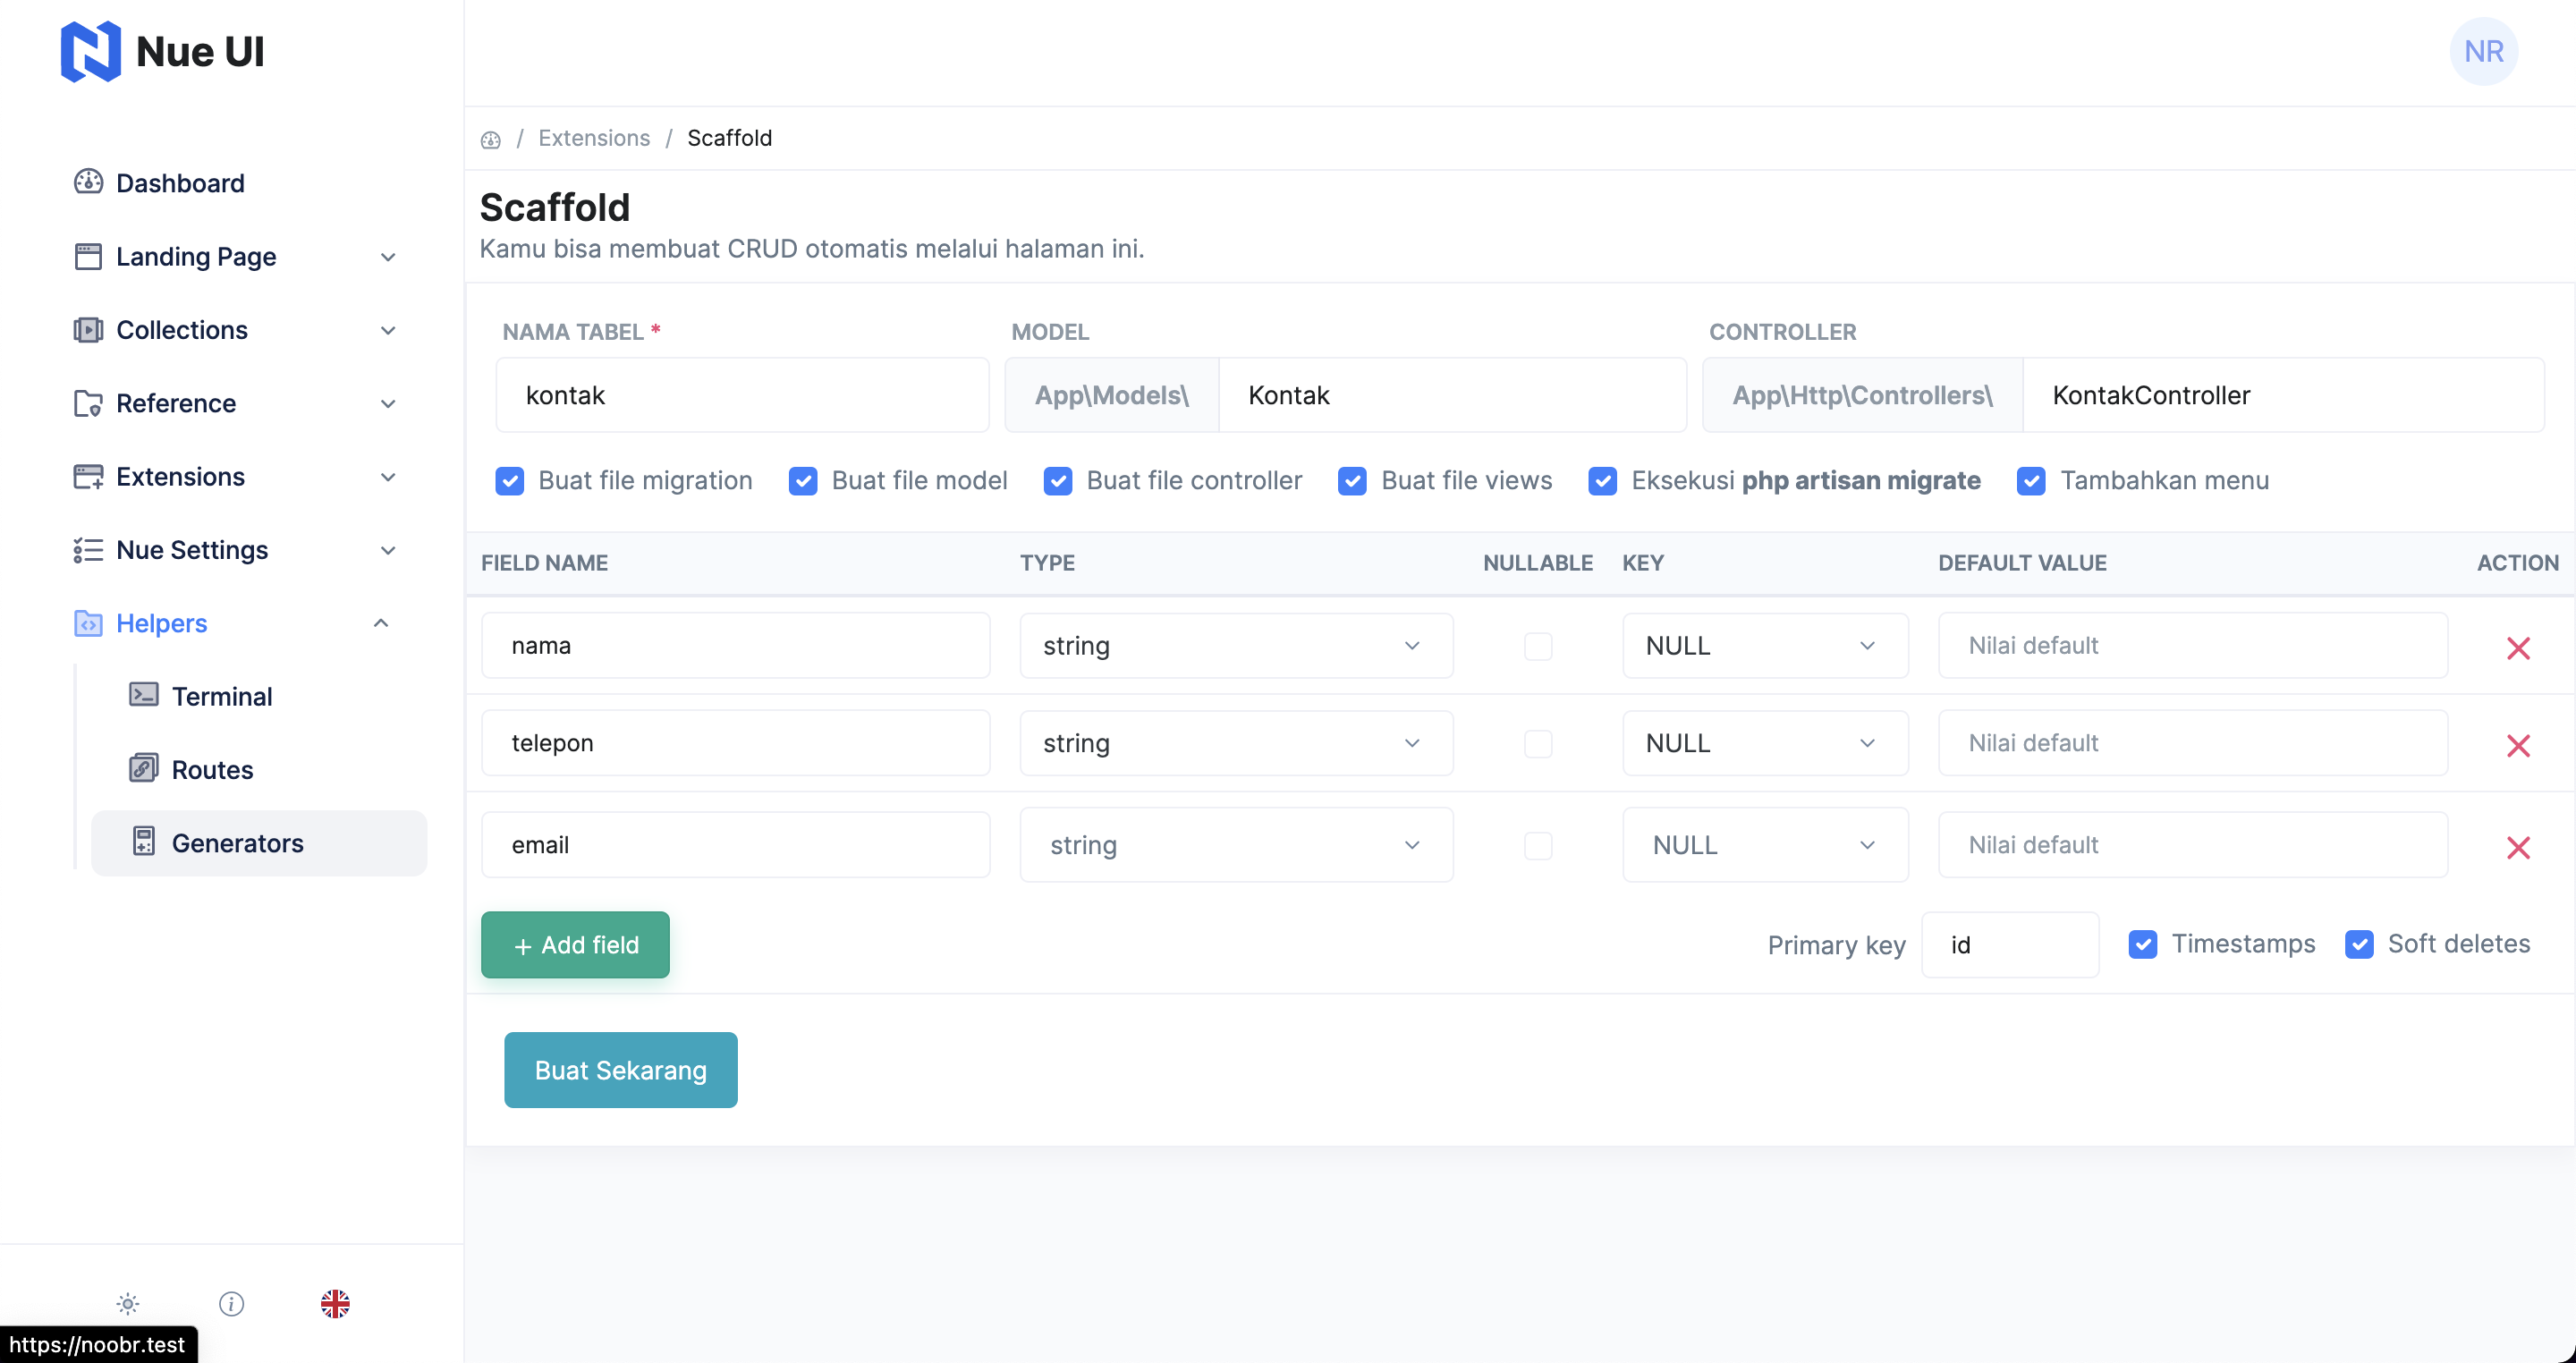2576x1363 pixels.
Task: Edit Primary key id input
Action: [x=2010, y=945]
